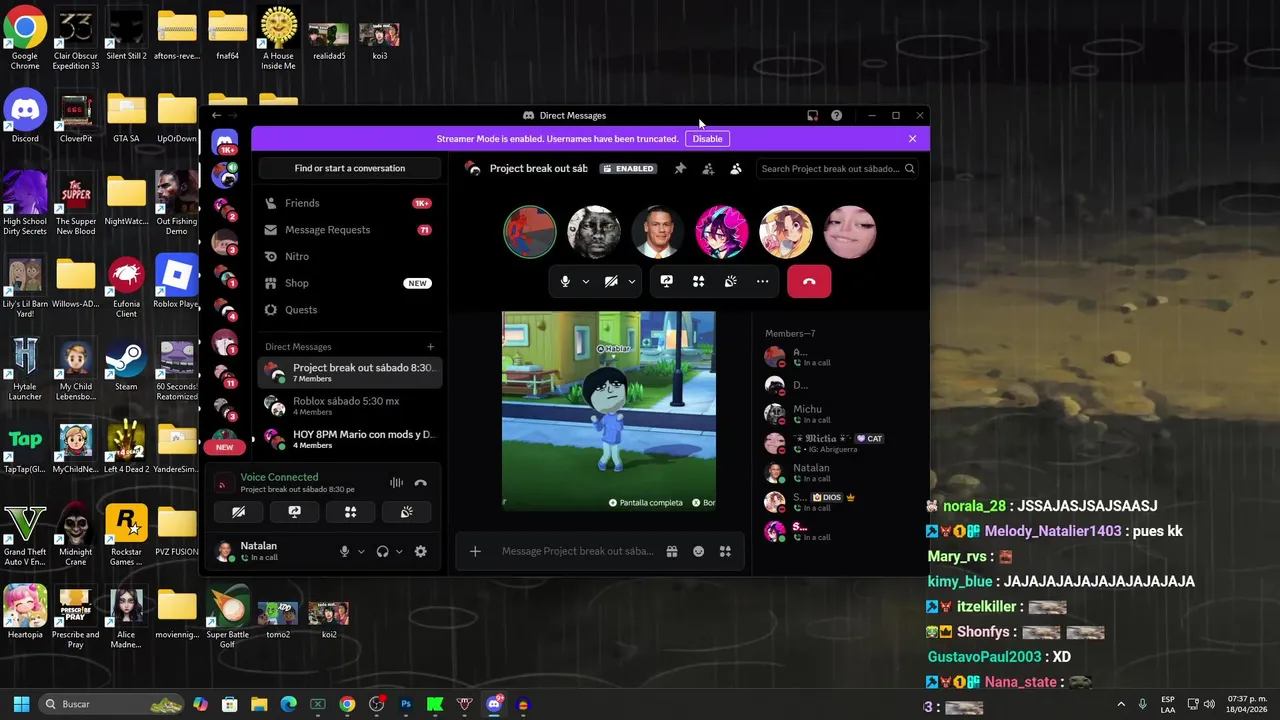Image resolution: width=1280 pixels, height=720 pixels.
Task: Go back using title bar left arrow
Action: tap(216, 115)
